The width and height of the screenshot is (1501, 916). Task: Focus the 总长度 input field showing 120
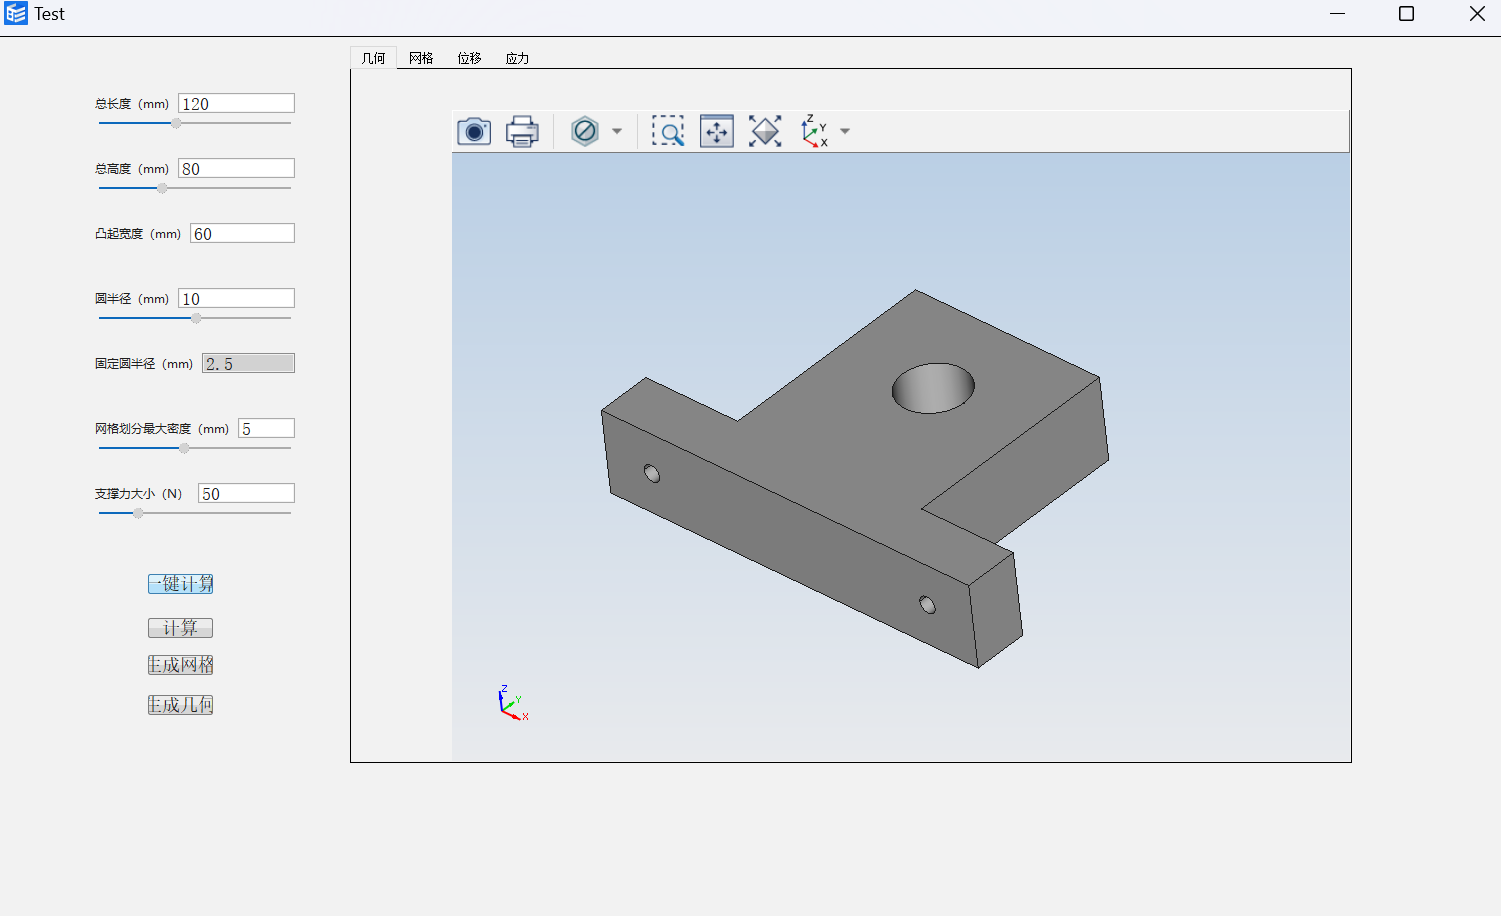(x=236, y=103)
